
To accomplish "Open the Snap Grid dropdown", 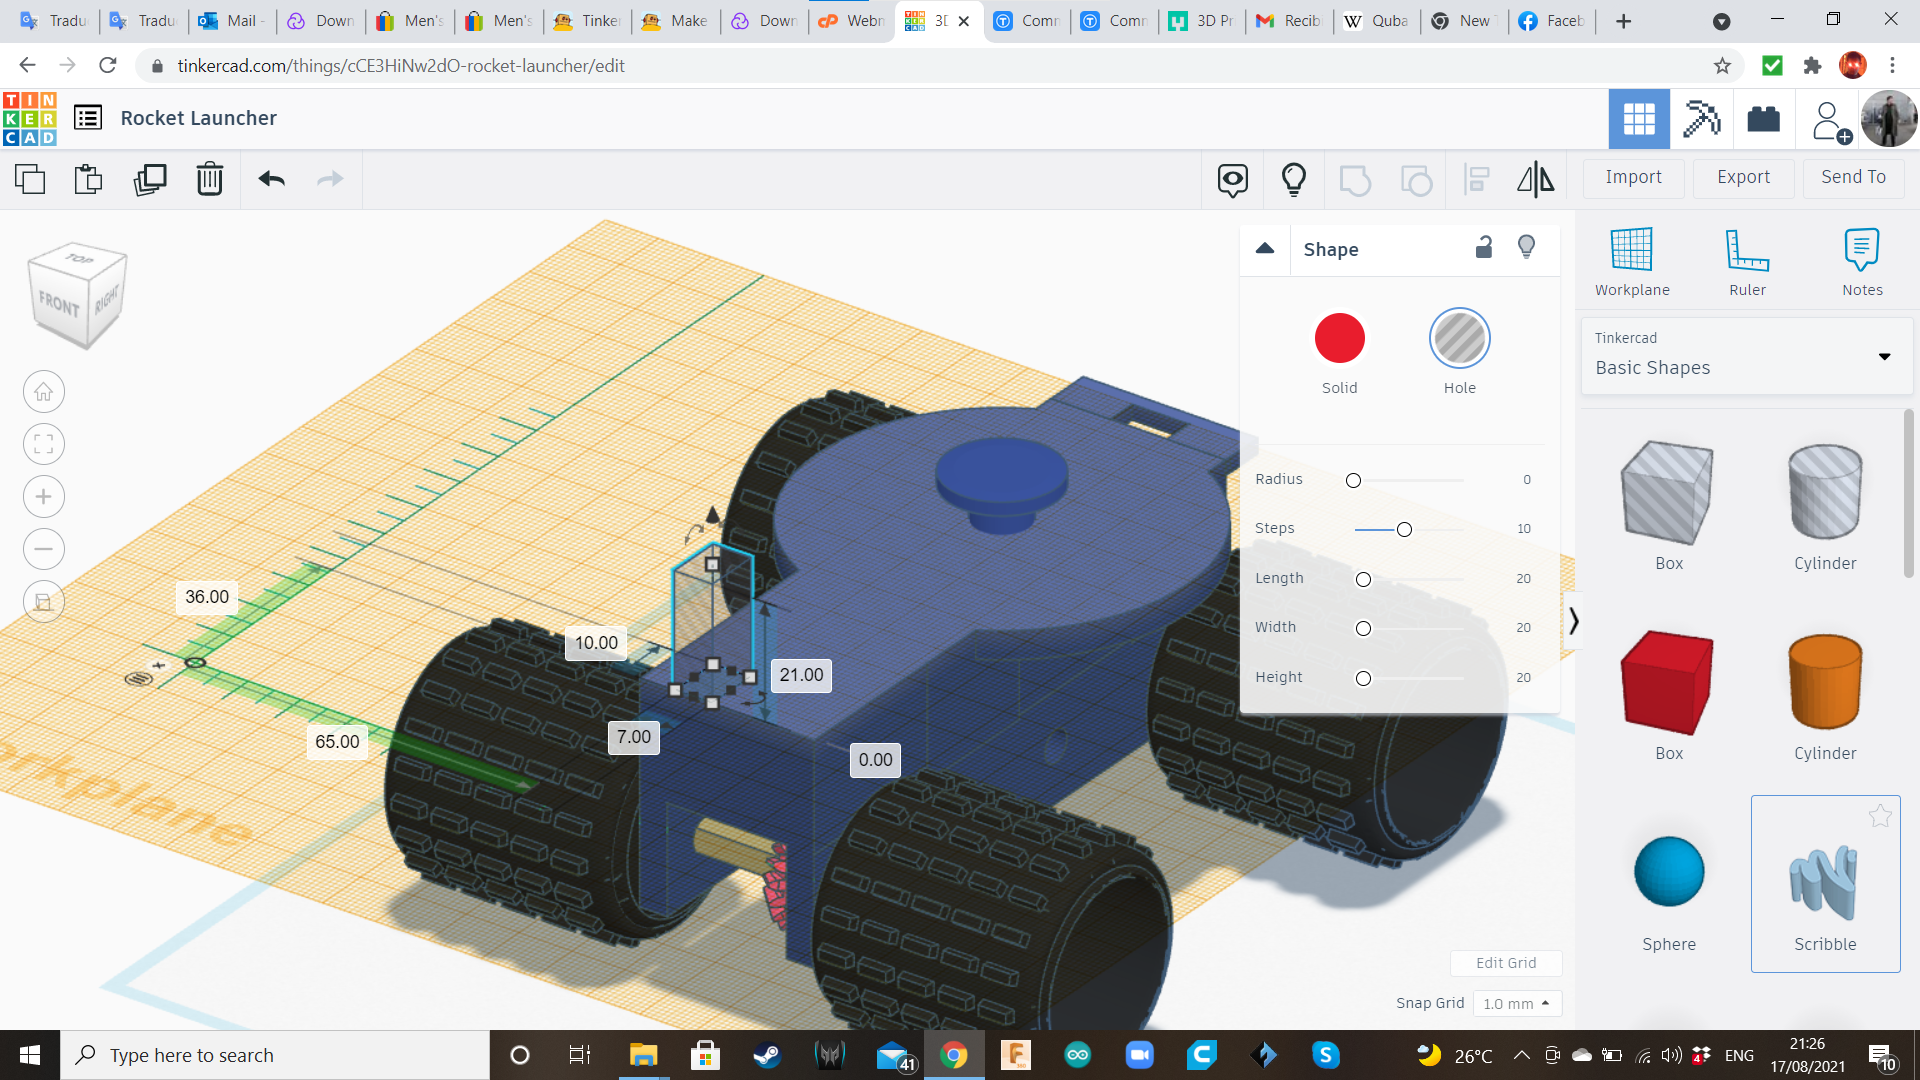I will (x=1516, y=1003).
